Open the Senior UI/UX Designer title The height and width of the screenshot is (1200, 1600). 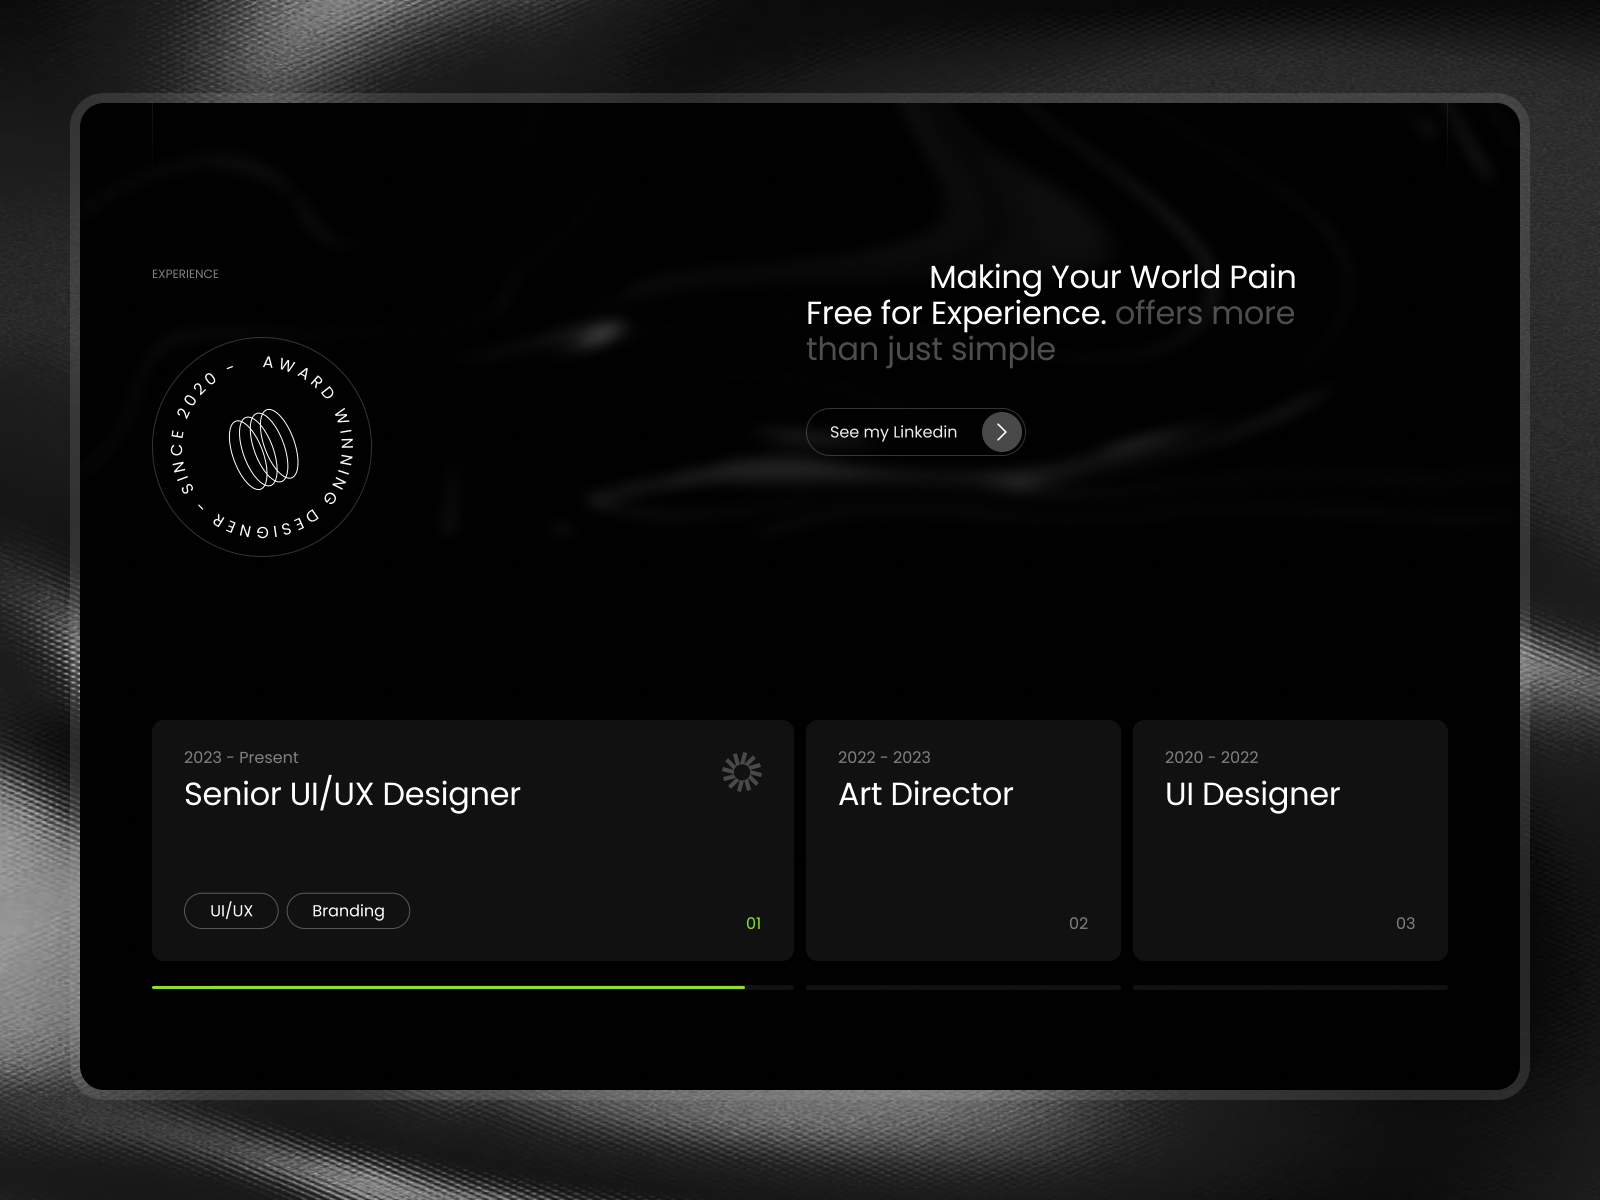click(352, 794)
